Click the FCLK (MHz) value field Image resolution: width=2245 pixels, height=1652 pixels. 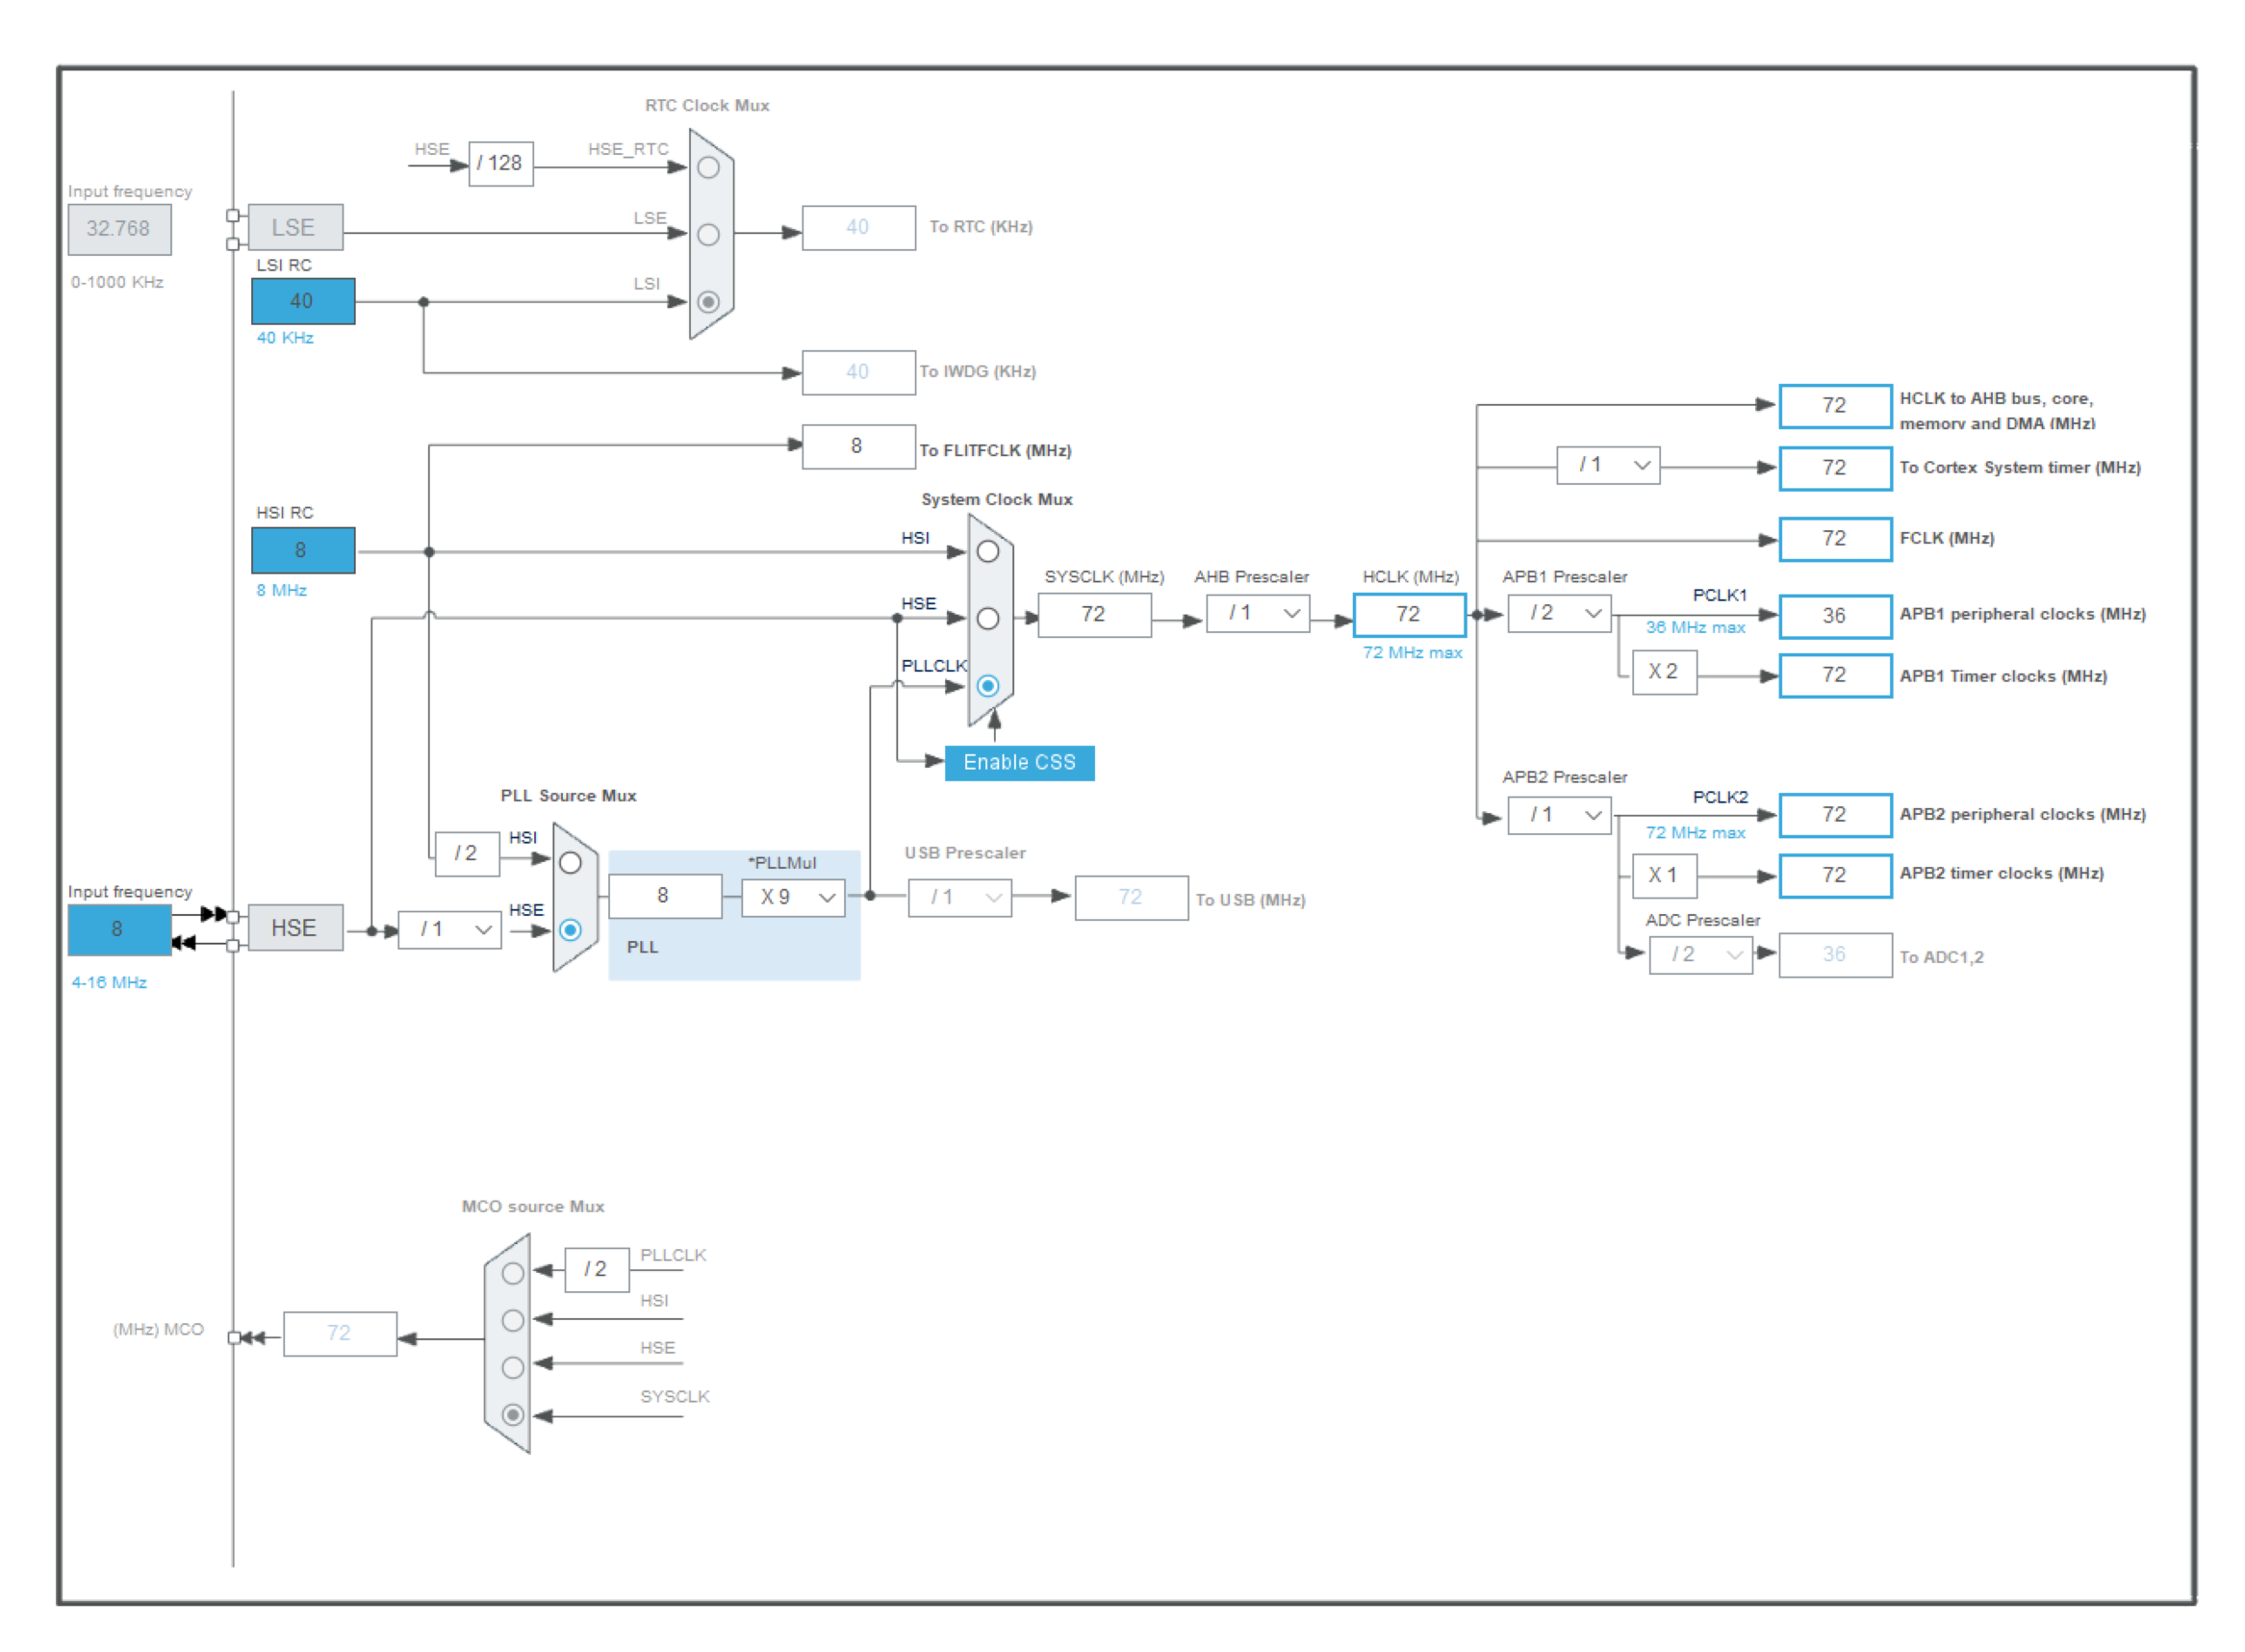pos(1835,539)
